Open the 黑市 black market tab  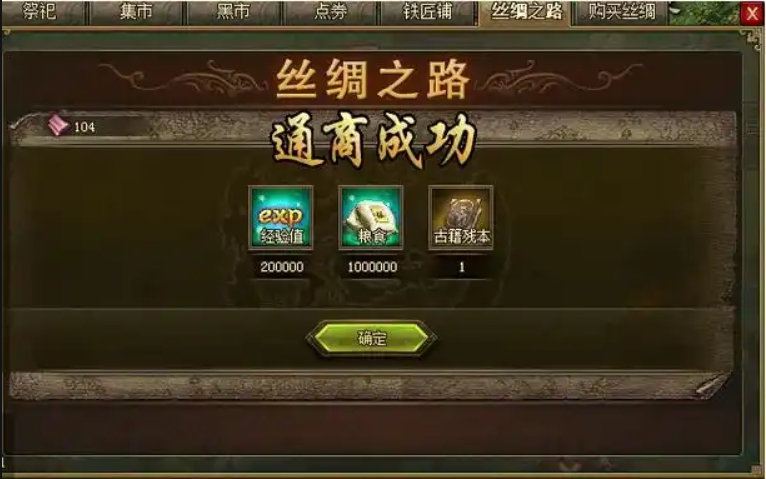[x=233, y=12]
